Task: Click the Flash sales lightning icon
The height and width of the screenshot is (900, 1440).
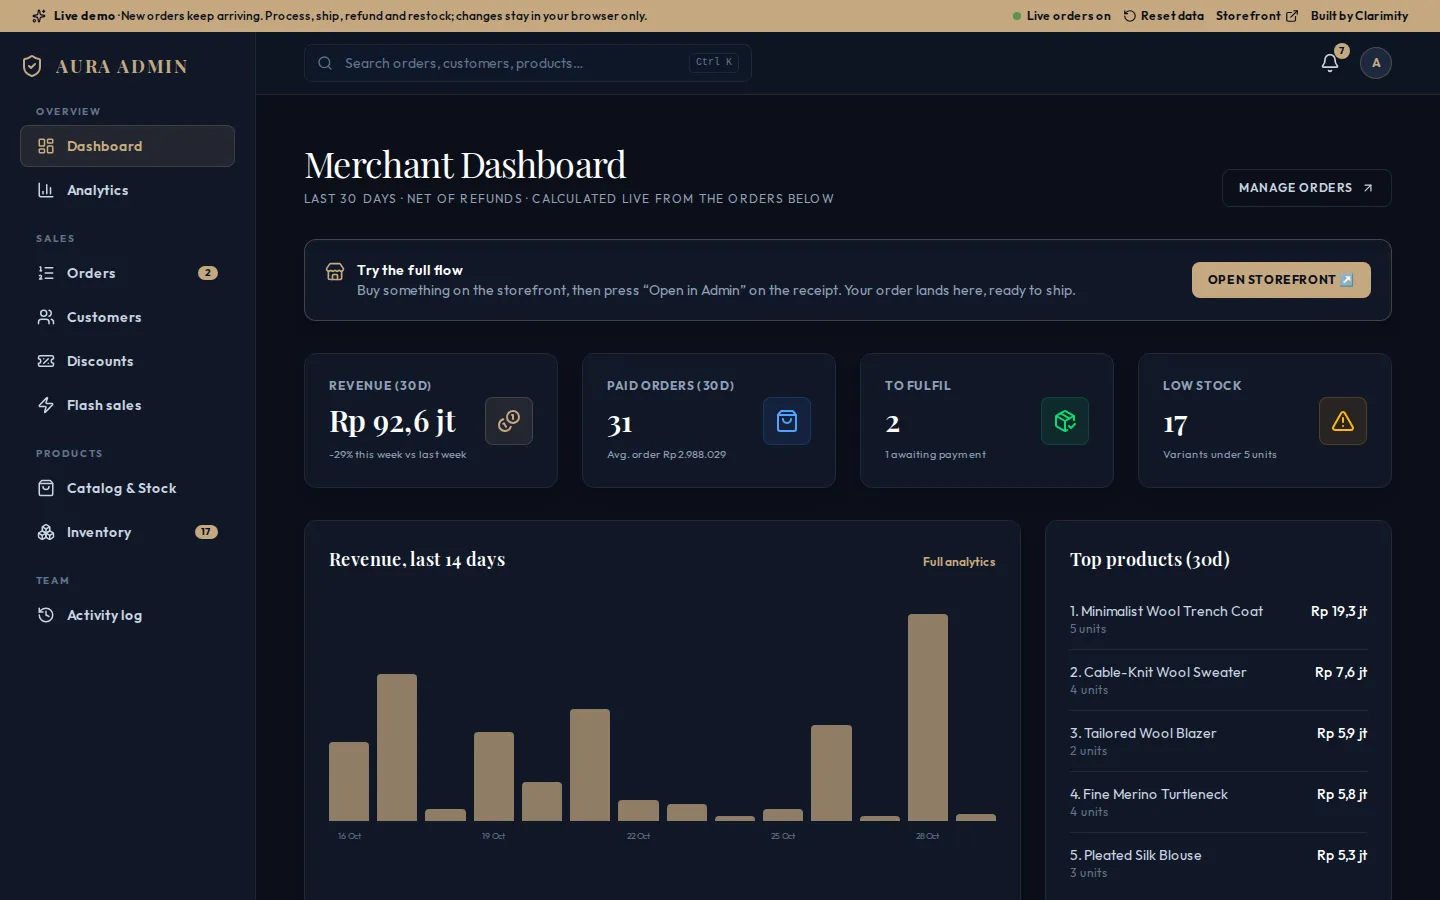Action: 46,405
